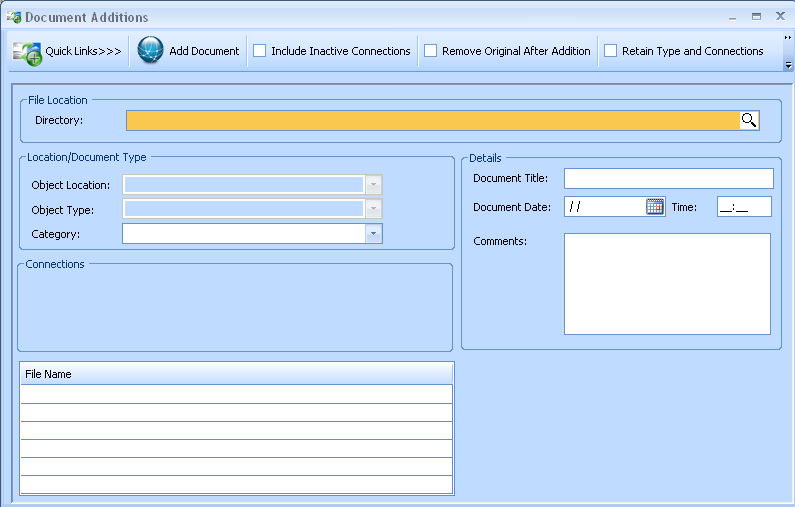Viewport: 795px width, 507px height.
Task: Open the Object Type dropdown arrow
Action: tap(373, 209)
